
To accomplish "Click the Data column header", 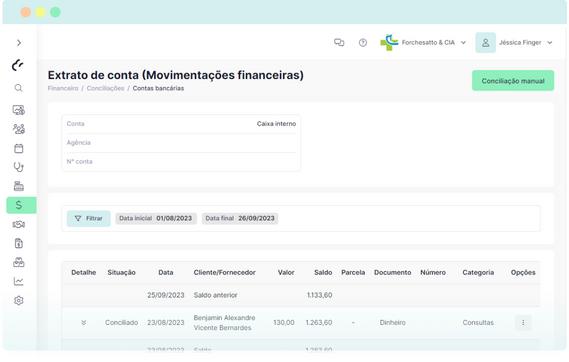I will click(166, 272).
